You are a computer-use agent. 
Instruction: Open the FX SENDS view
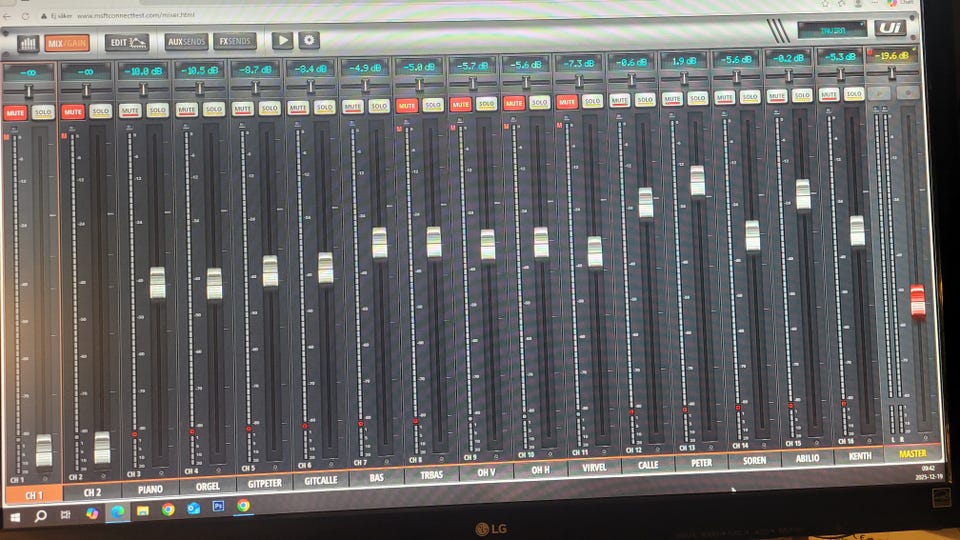(235, 41)
